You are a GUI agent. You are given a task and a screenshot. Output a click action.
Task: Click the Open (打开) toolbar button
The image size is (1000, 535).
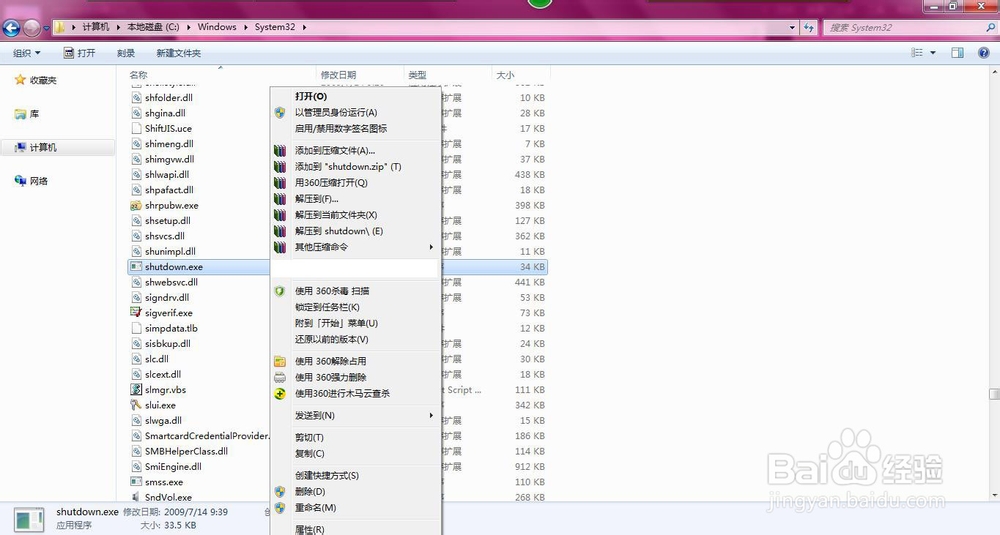(79, 53)
